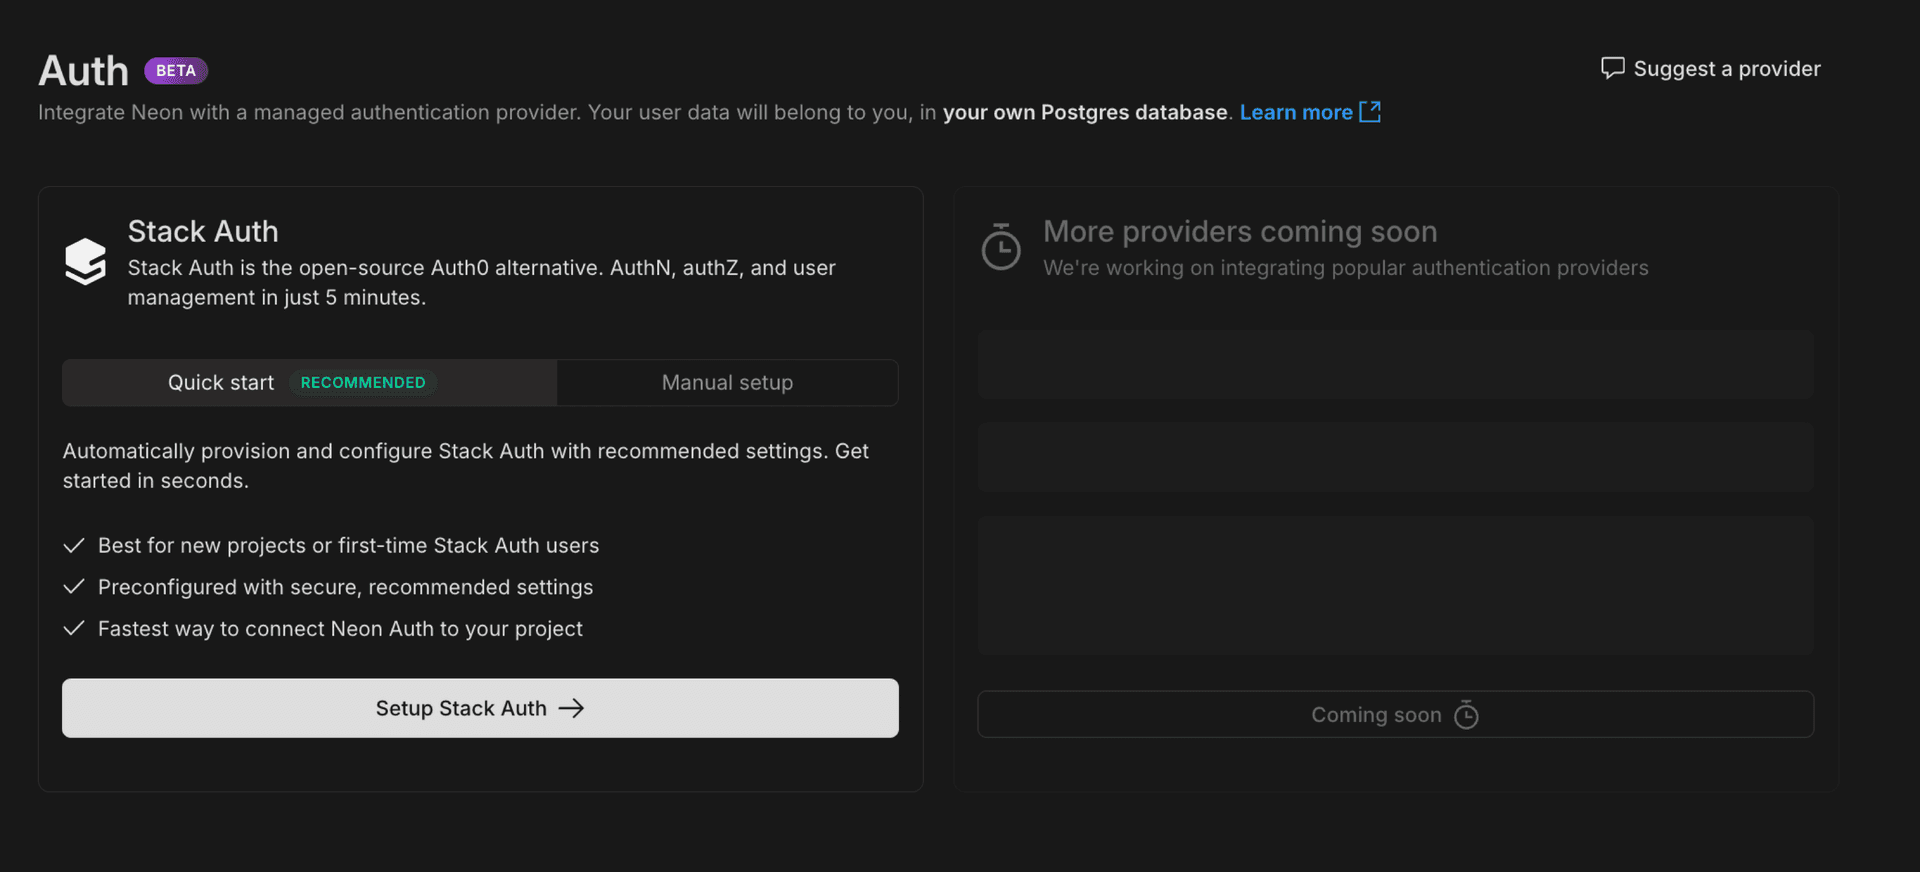This screenshot has width=1920, height=872.
Task: Click the arrow icon in Setup Stack Auth button
Action: (x=571, y=708)
